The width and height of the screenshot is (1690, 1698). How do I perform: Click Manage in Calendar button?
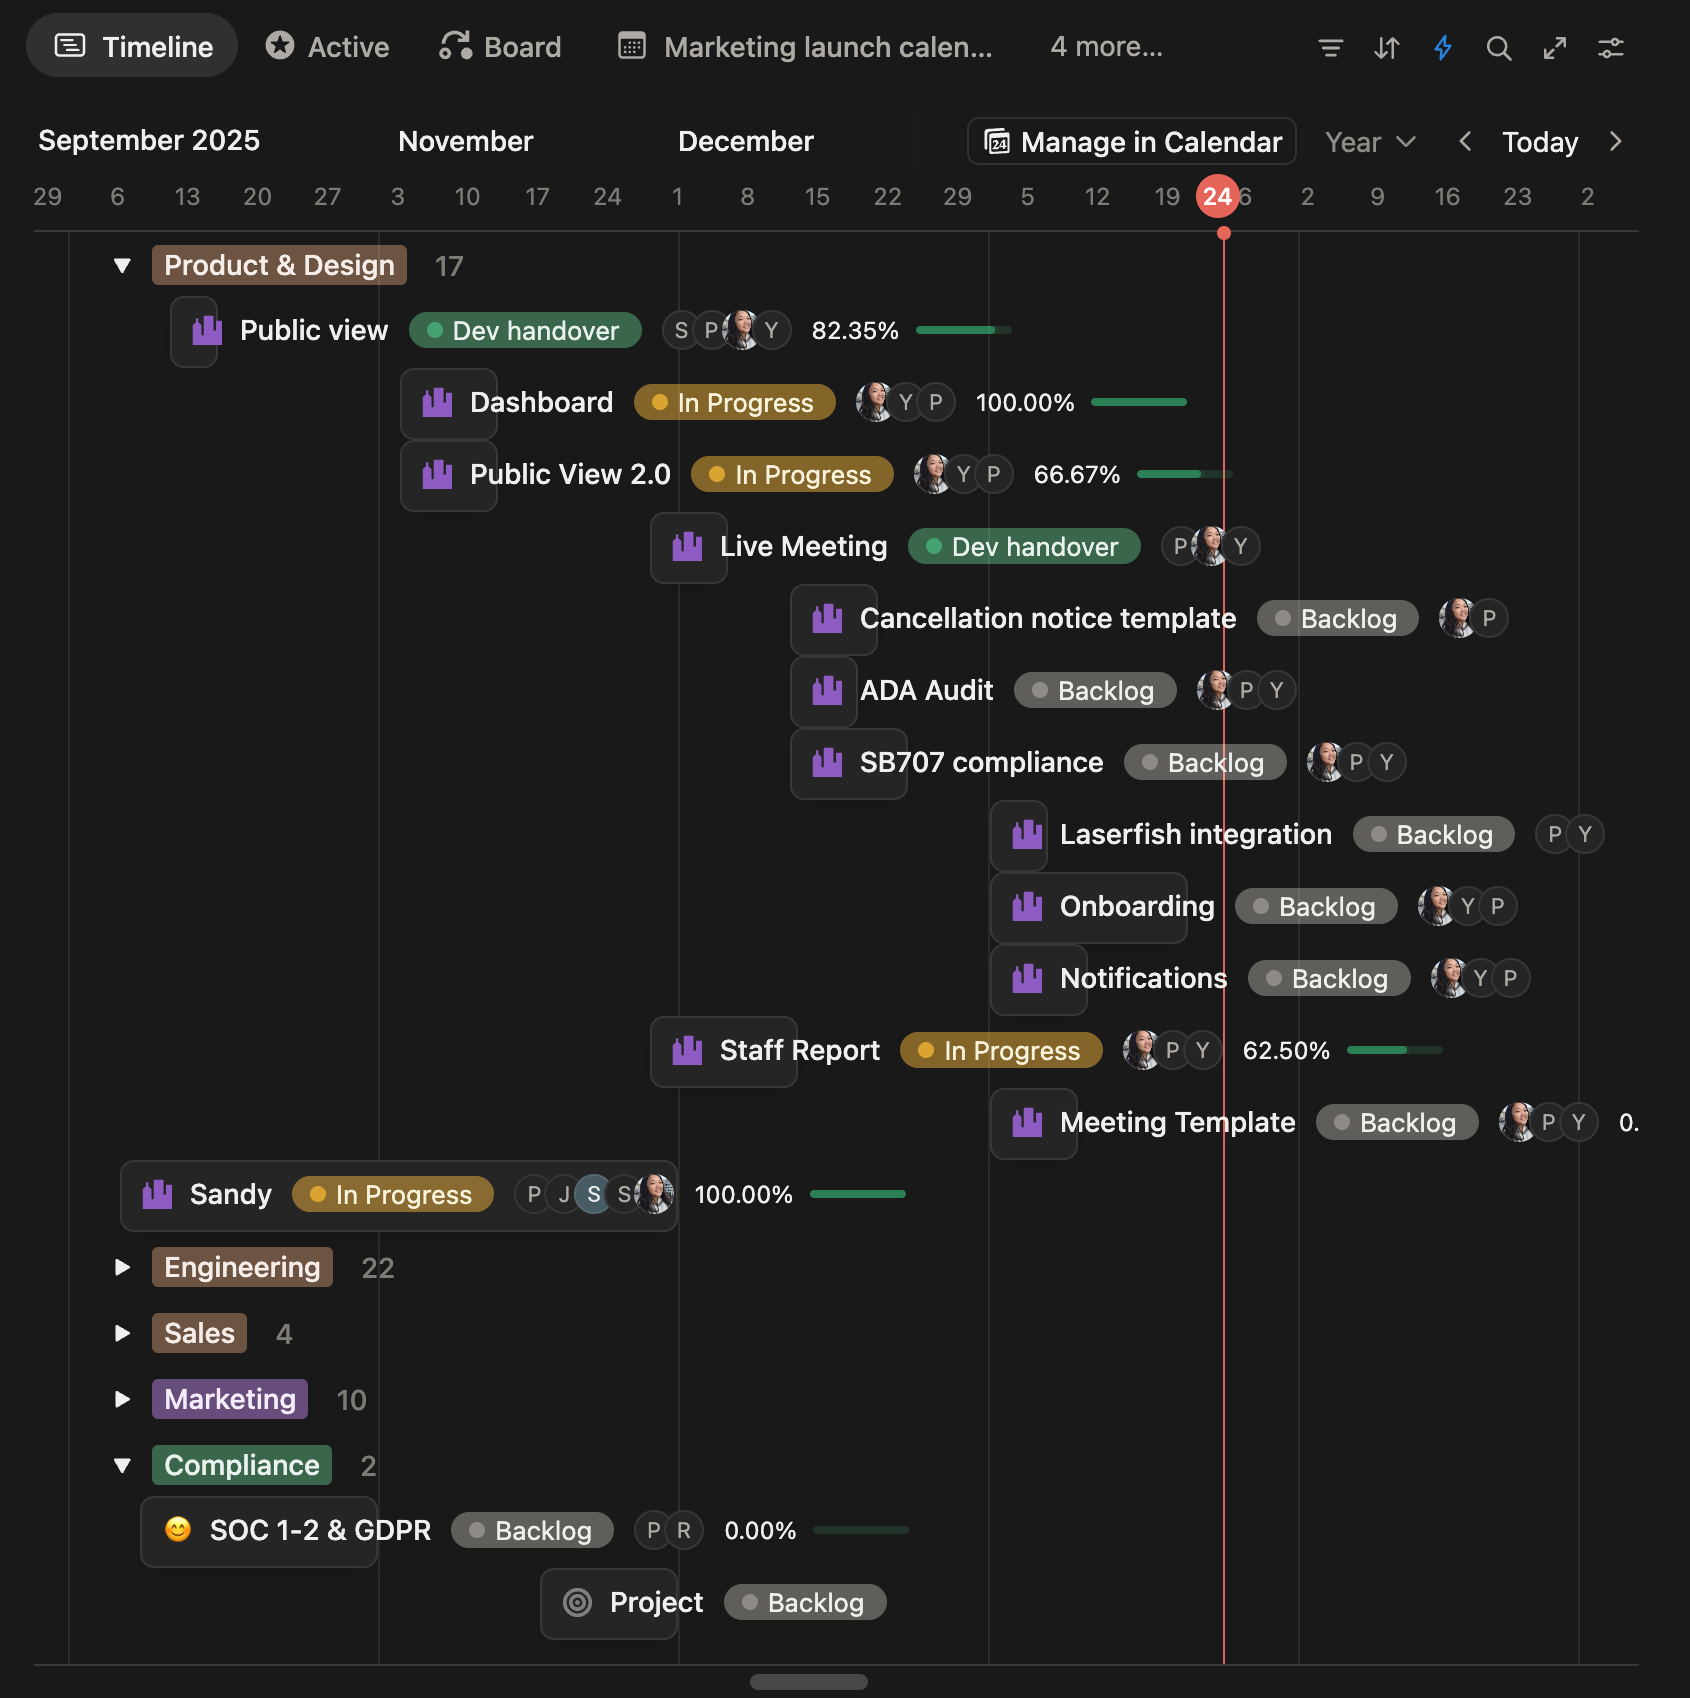(1132, 142)
